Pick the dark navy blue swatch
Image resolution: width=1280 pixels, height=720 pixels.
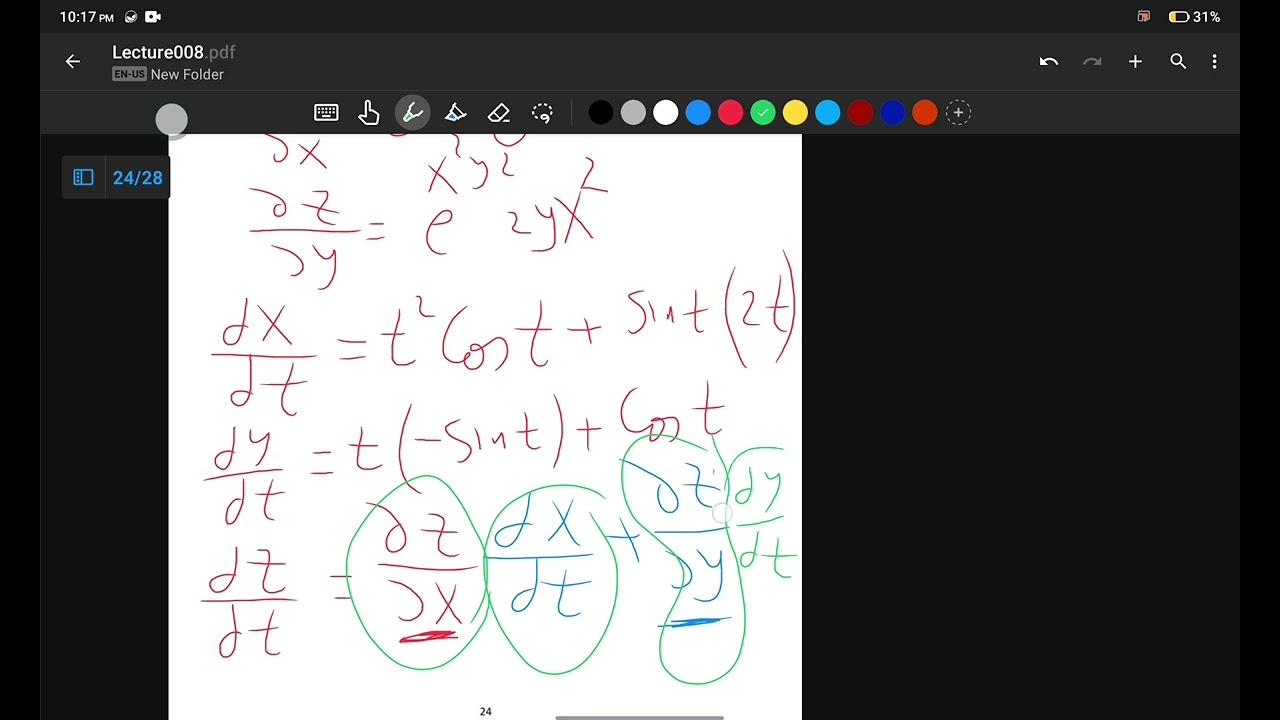893,113
